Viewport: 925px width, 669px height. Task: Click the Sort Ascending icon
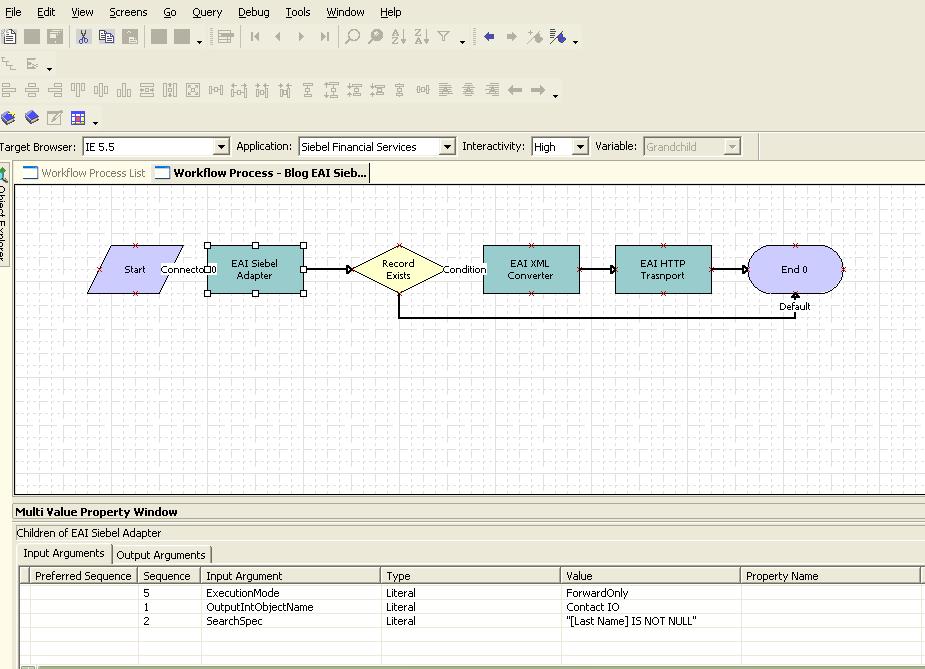click(398, 36)
